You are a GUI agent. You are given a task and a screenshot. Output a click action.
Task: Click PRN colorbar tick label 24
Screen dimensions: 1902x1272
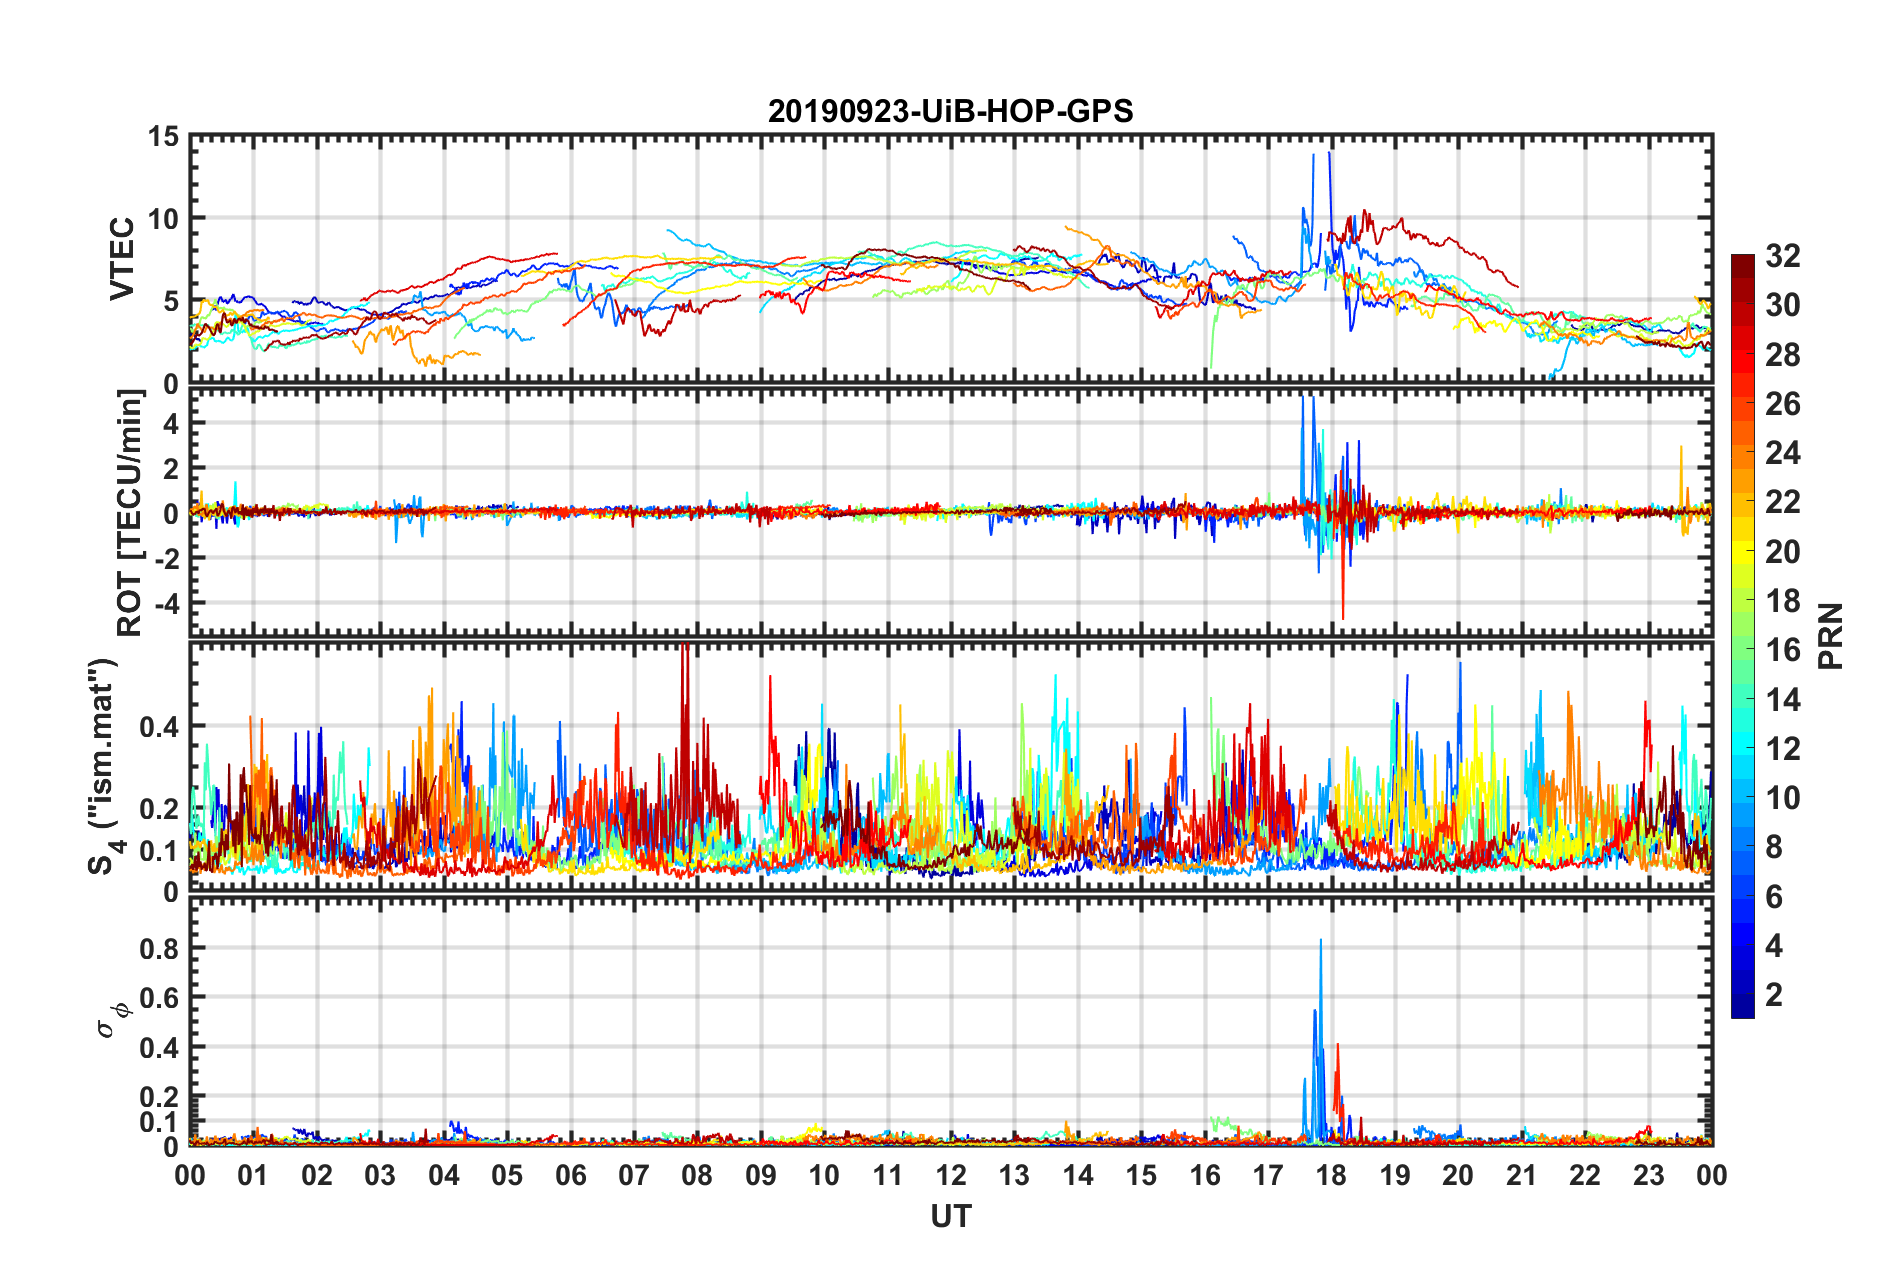point(1782,453)
